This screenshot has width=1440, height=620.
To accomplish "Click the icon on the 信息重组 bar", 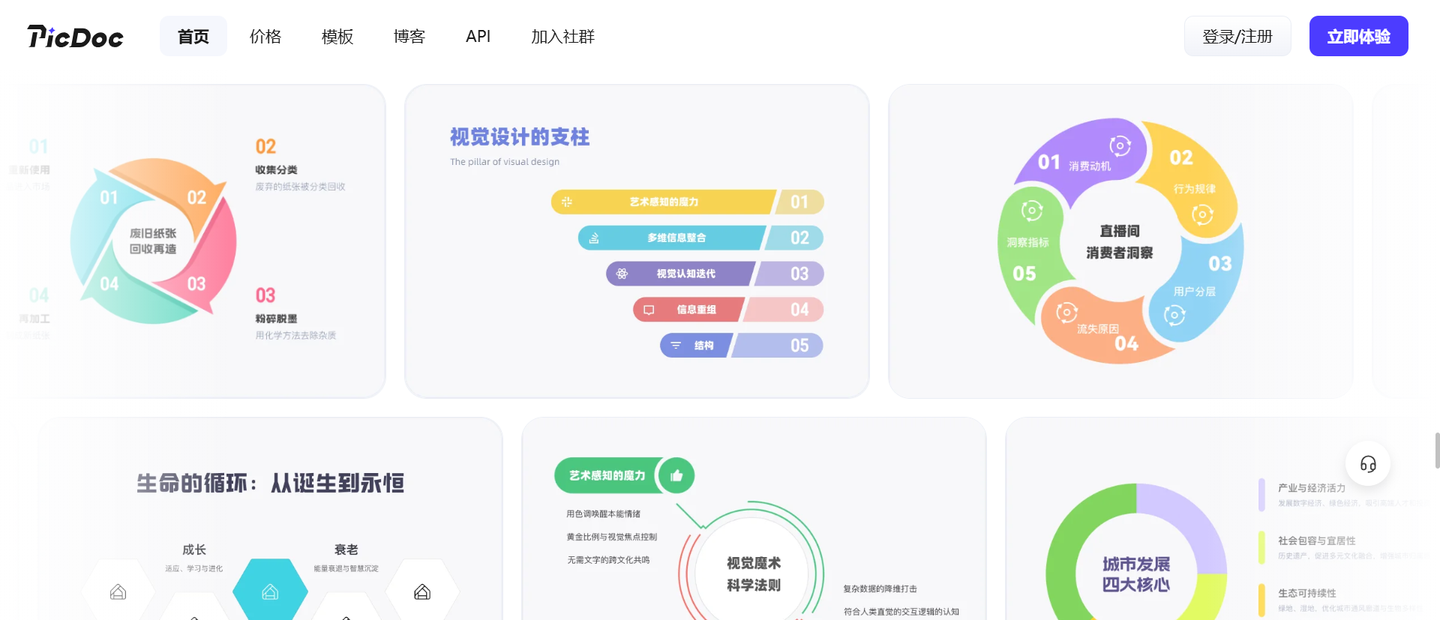I will pos(649,310).
